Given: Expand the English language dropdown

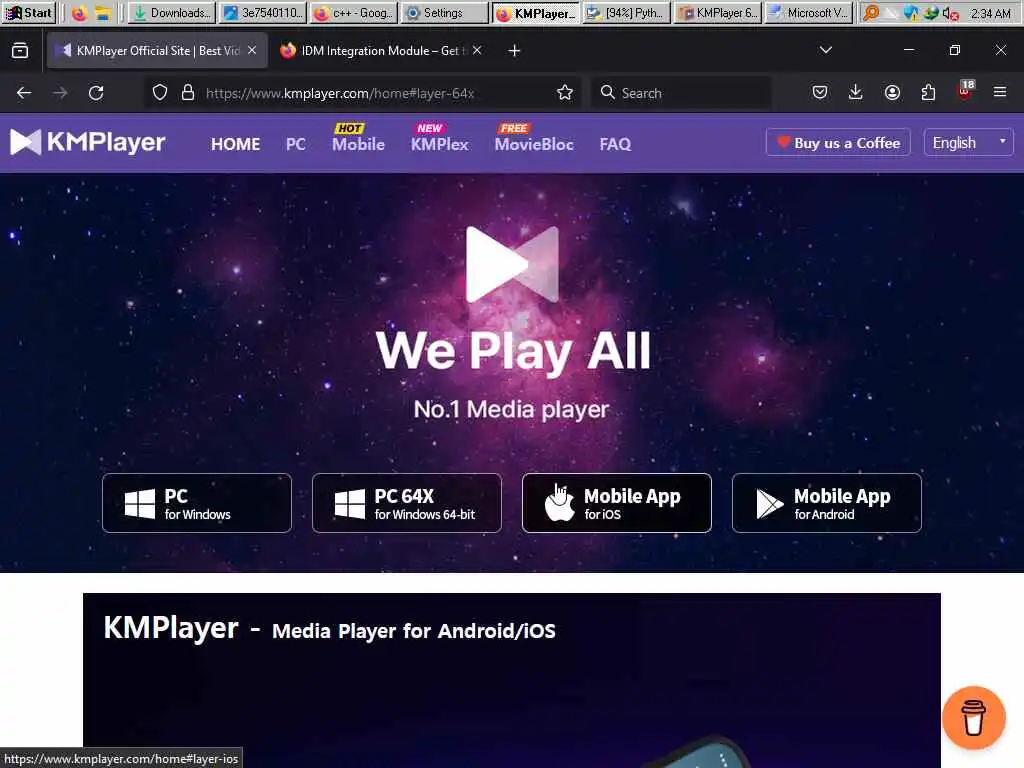Looking at the screenshot, I should [968, 142].
